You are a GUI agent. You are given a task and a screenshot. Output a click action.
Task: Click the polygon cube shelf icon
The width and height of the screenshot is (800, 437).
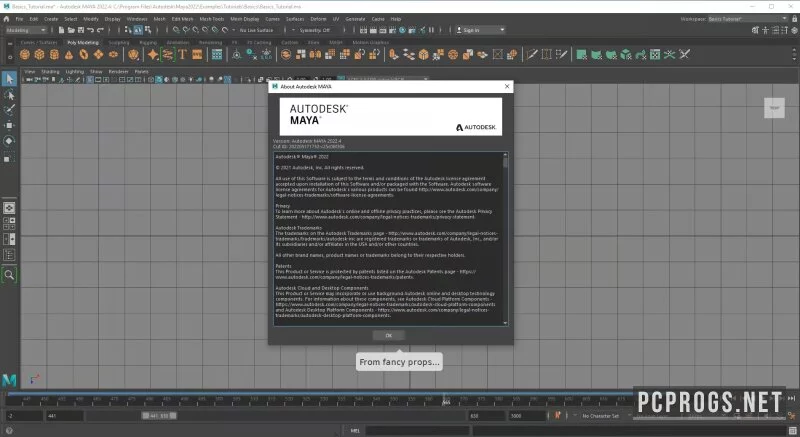pyautogui.click(x=39, y=54)
